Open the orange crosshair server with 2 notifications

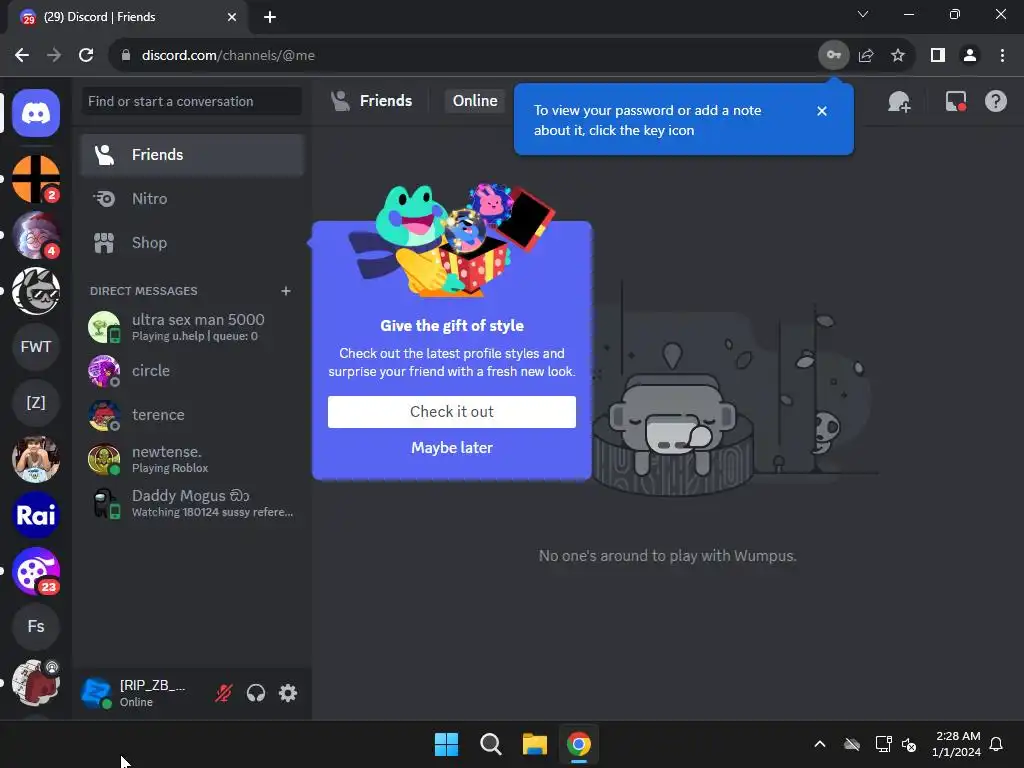[36, 179]
